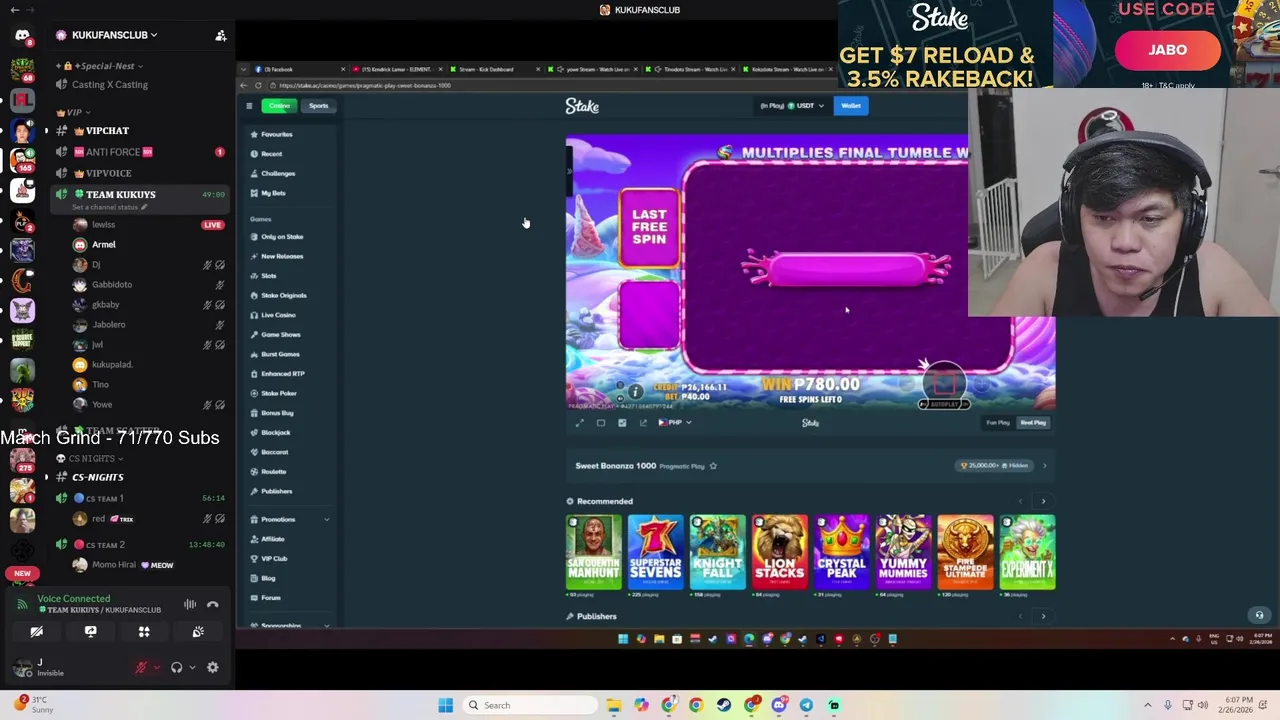Click the Windows taskbar Search box
The height and width of the screenshot is (720, 1280).
point(532,705)
